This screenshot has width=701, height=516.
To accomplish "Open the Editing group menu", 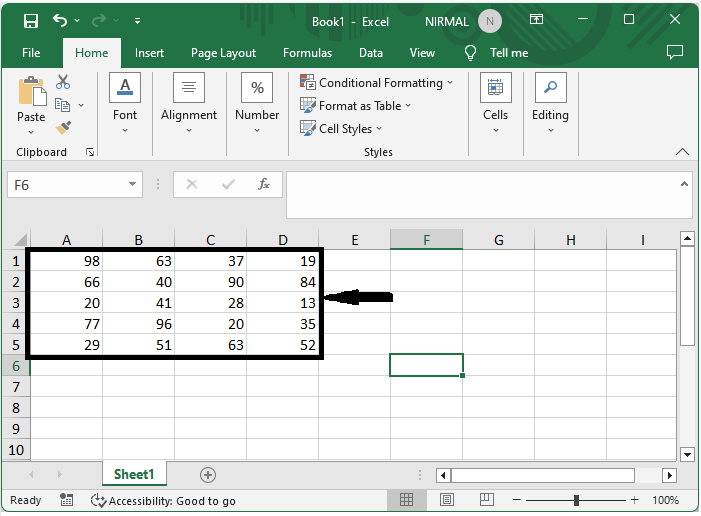I will click(550, 104).
